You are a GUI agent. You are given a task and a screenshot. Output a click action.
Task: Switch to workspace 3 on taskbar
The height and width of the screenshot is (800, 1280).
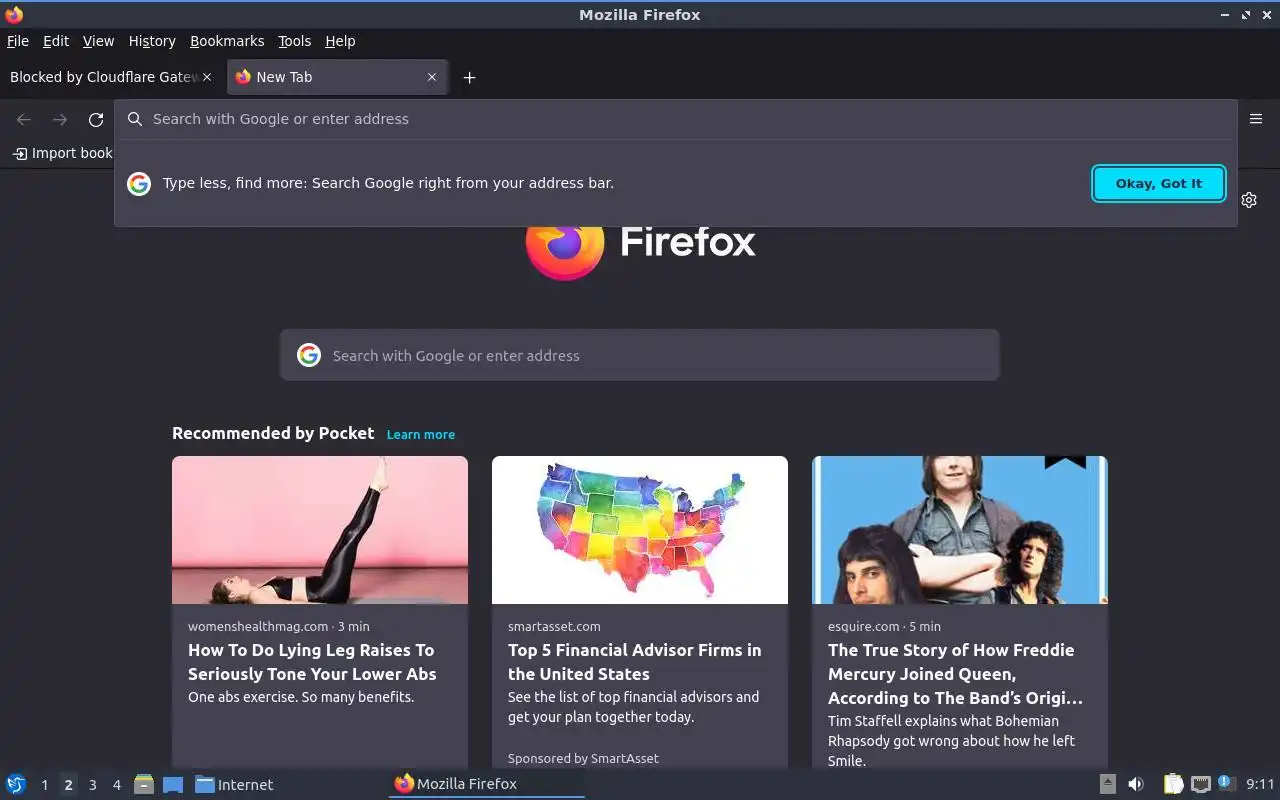(x=92, y=785)
